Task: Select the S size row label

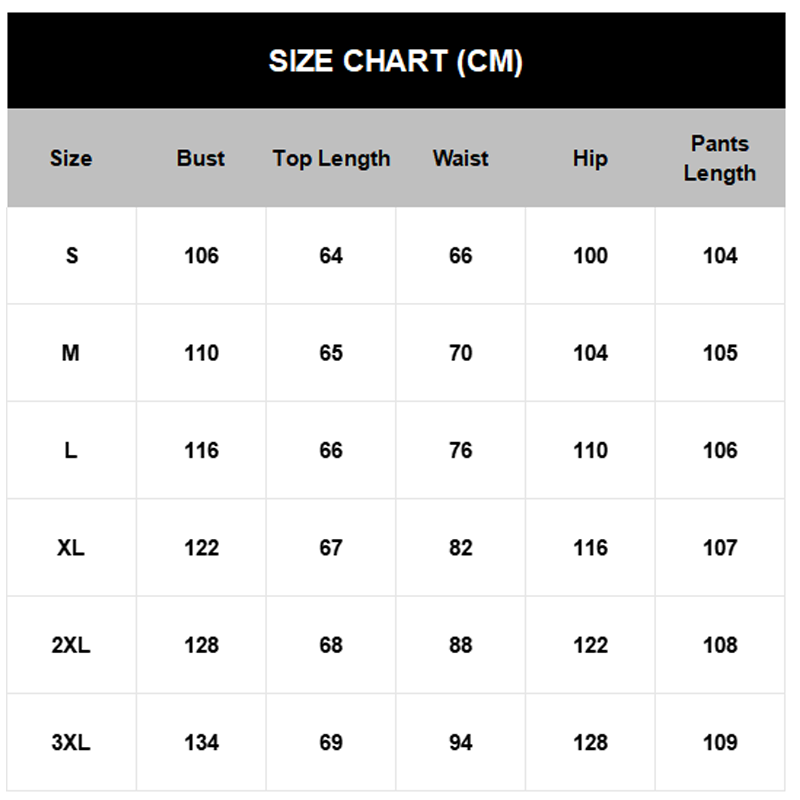Action: [x=71, y=256]
